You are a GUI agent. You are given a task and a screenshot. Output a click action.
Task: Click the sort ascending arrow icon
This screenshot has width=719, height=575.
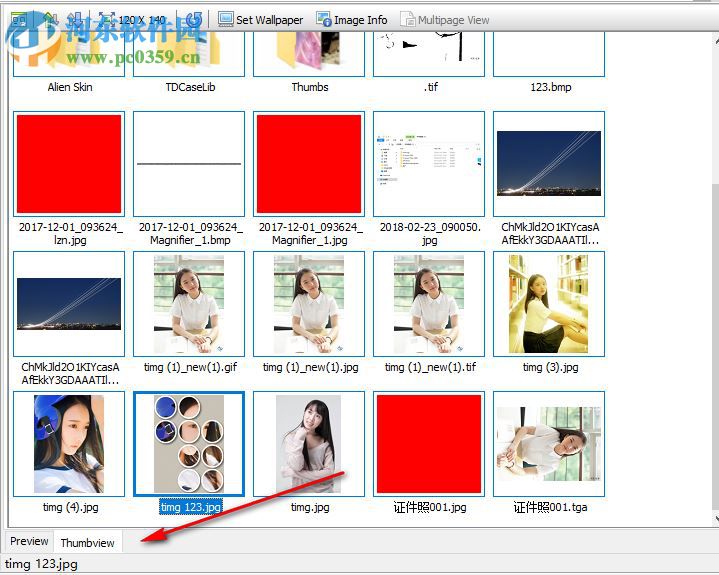[x=50, y=20]
